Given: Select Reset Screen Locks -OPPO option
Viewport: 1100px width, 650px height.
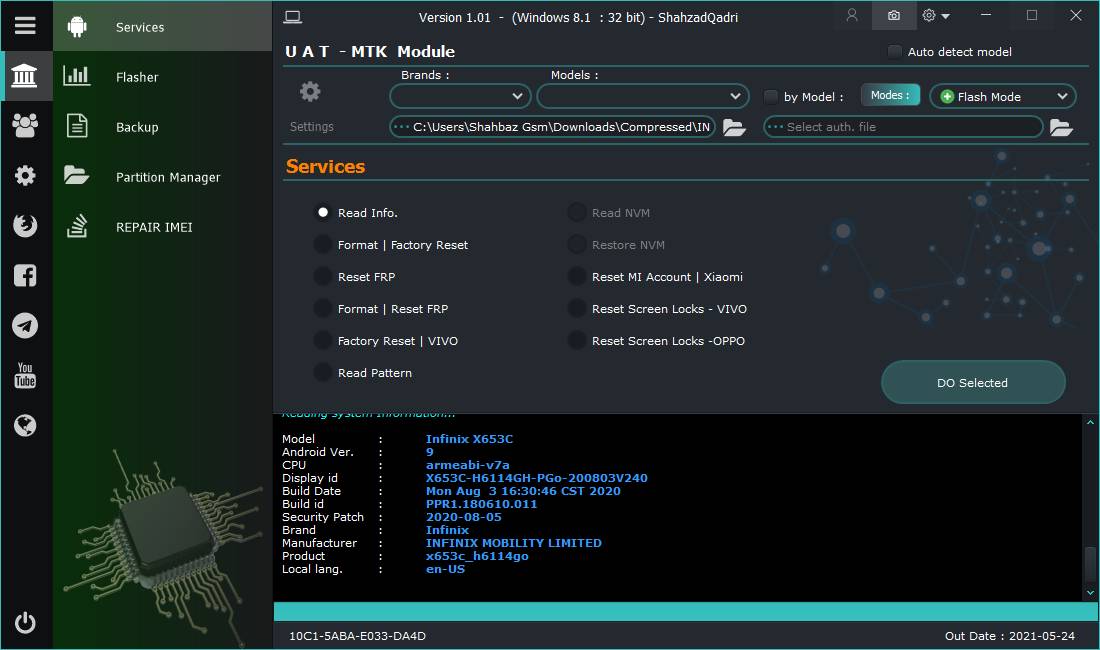Looking at the screenshot, I should pyautogui.click(x=577, y=341).
